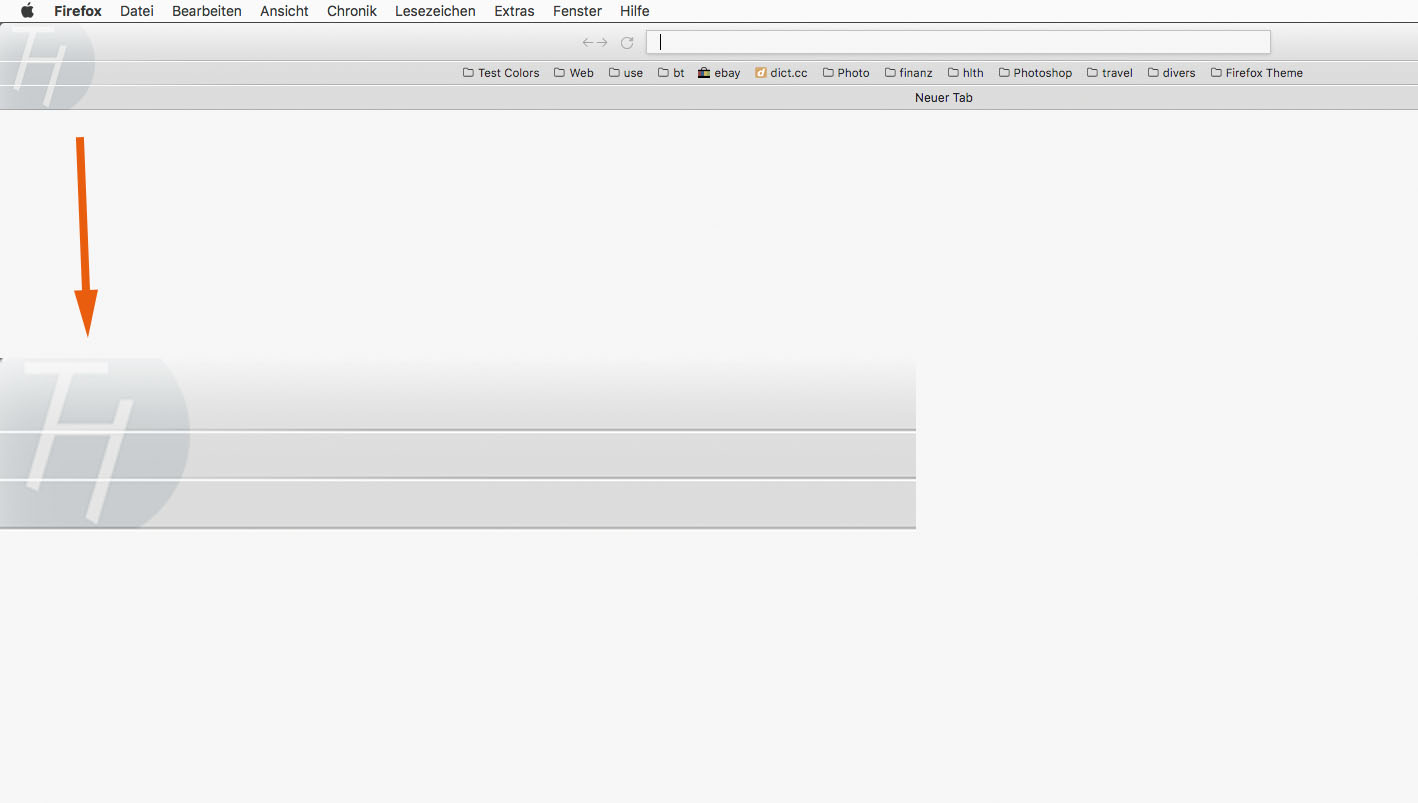The width and height of the screenshot is (1418, 803).
Task: Open the Firefox application menu
Action: [x=78, y=11]
